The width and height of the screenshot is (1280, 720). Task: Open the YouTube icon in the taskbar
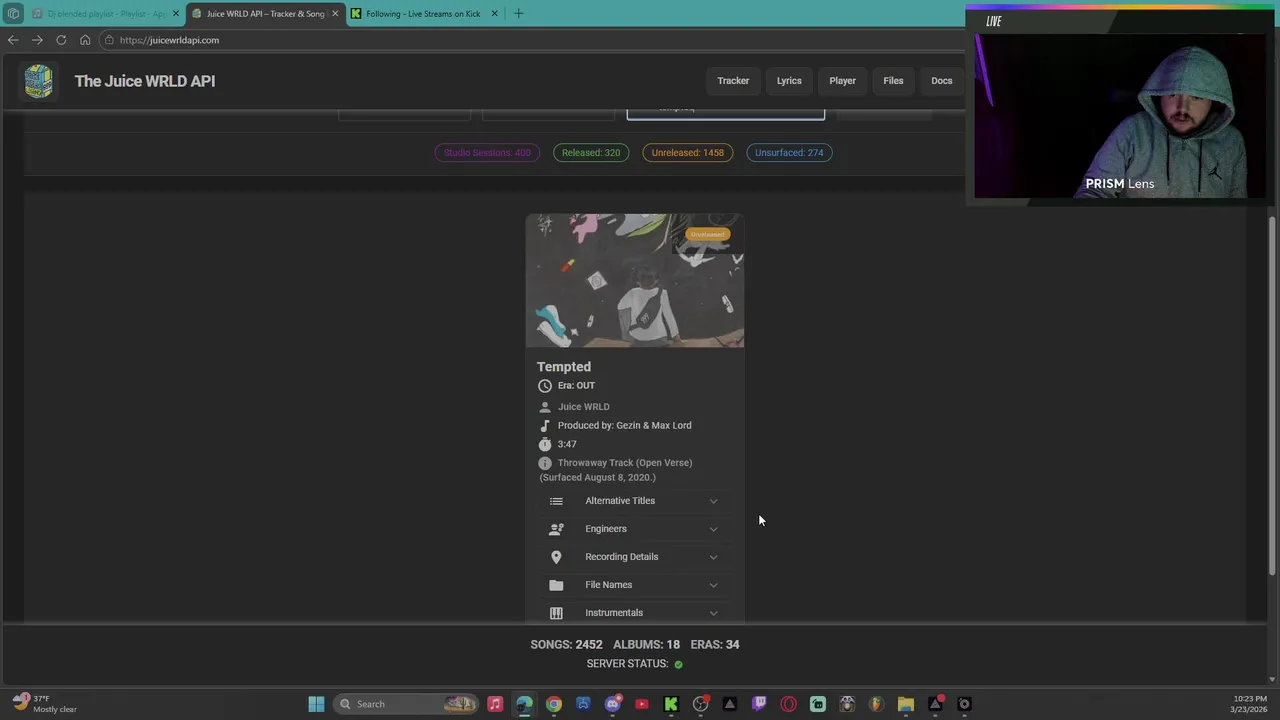(x=642, y=704)
